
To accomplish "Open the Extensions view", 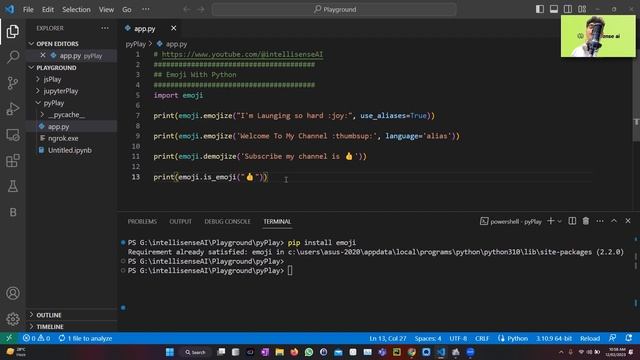I will (x=13, y=160).
